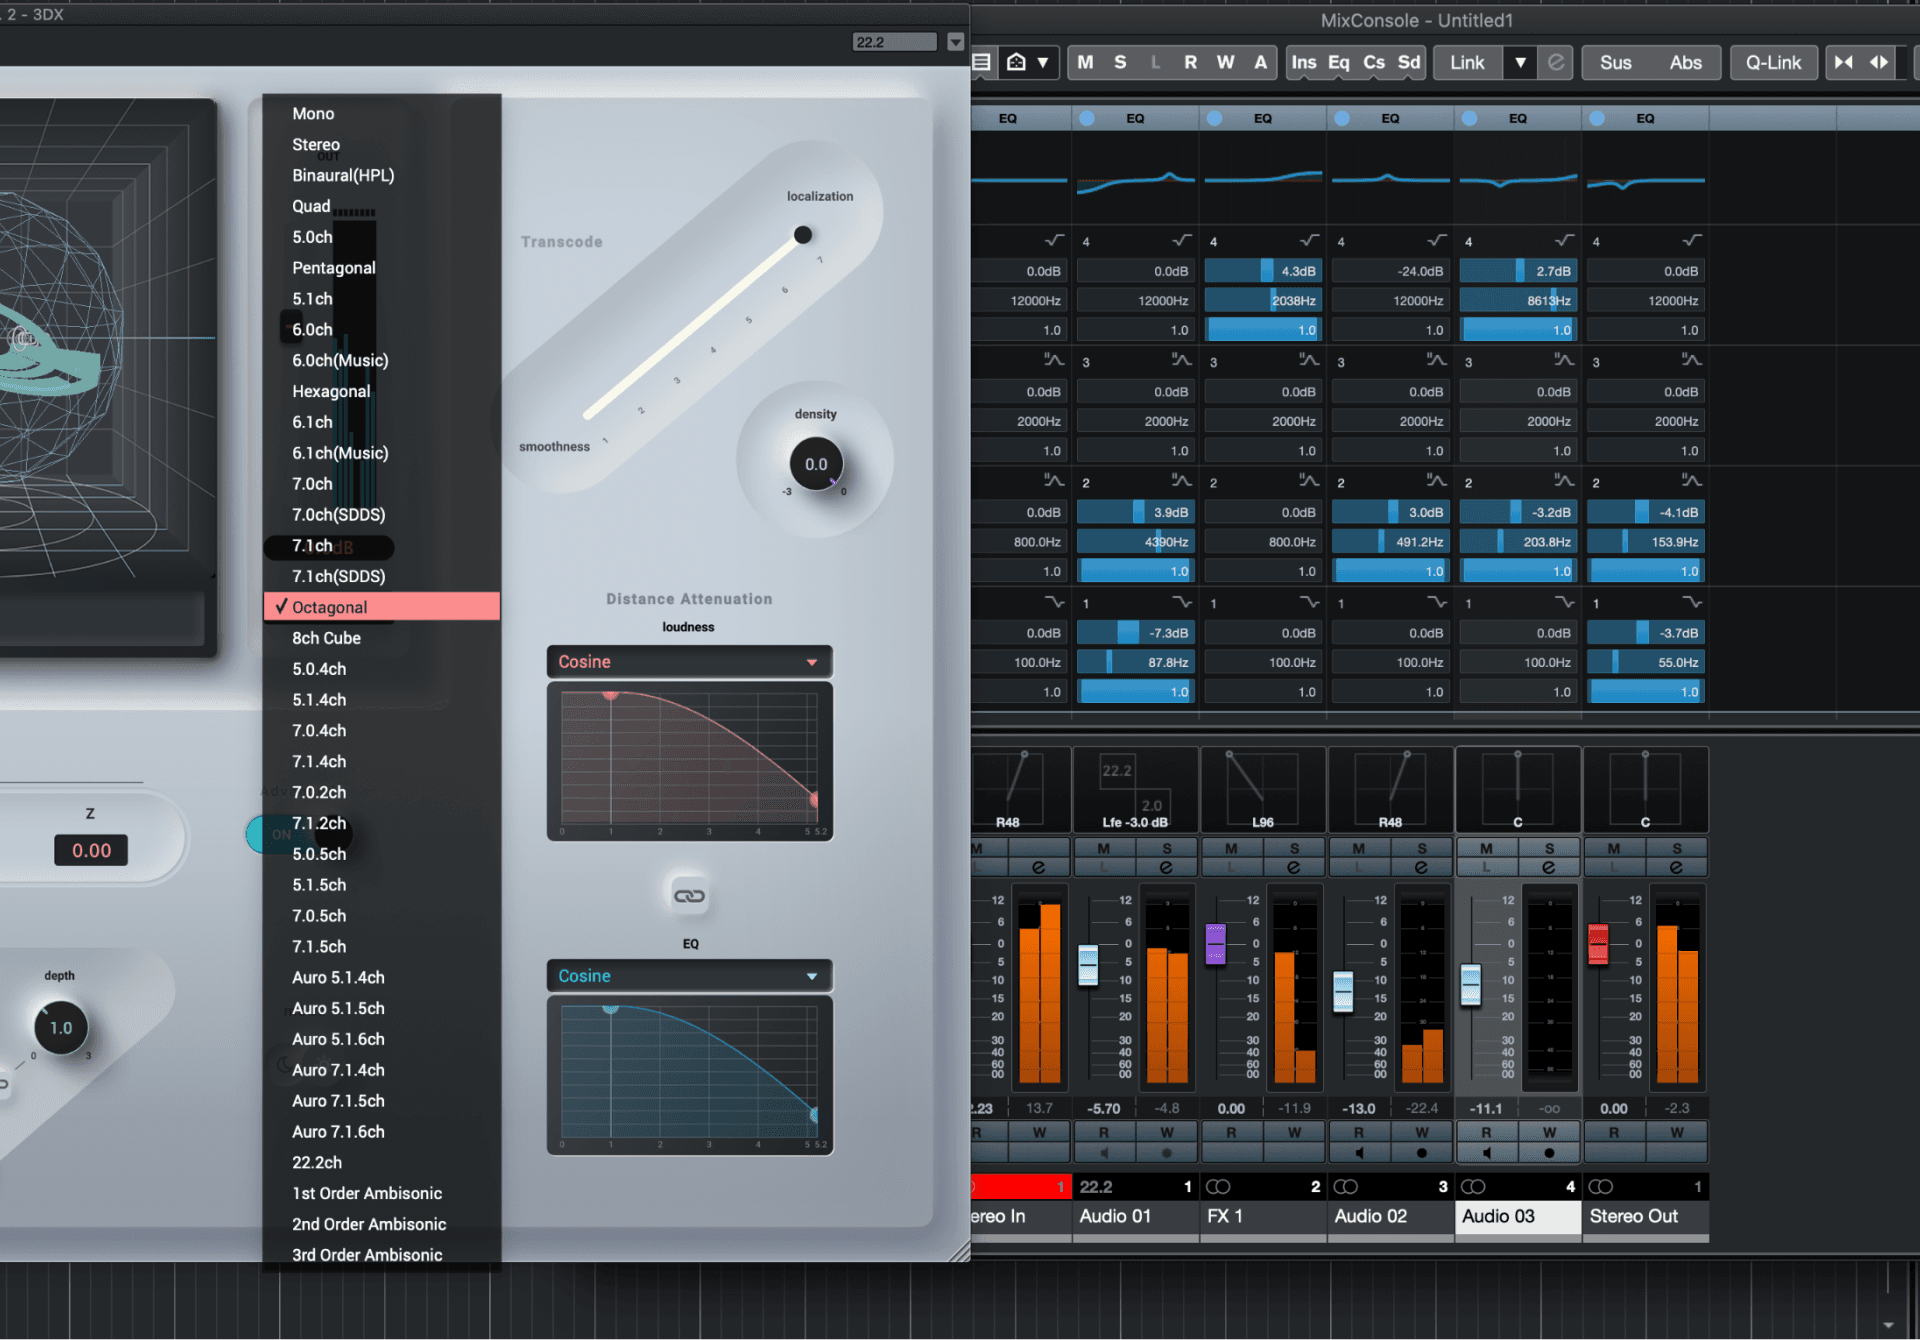Click the Link button in MixConsole toolbar

1467,62
